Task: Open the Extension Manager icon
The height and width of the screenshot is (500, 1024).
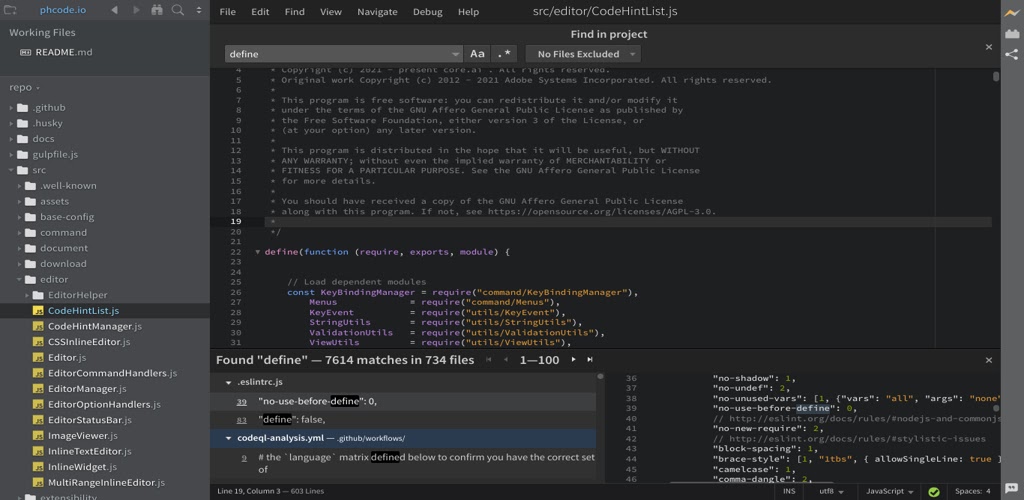Action: pyautogui.click(x=1011, y=35)
